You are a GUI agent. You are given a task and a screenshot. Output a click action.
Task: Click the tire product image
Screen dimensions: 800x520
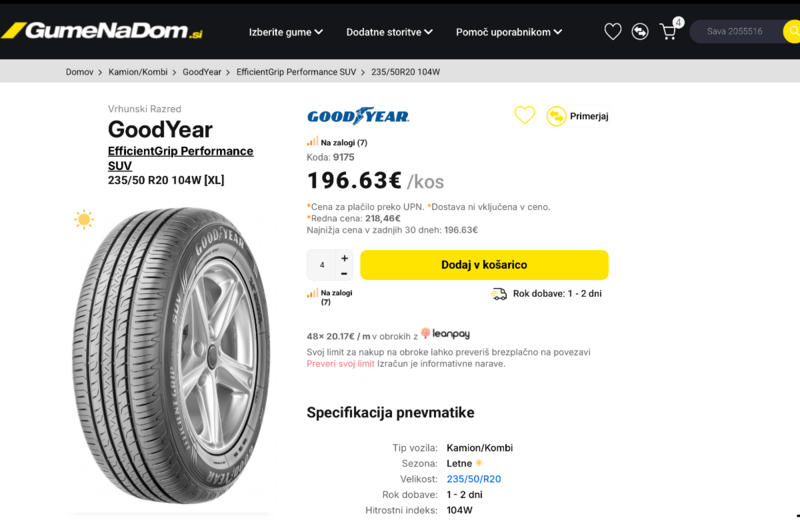click(171, 357)
